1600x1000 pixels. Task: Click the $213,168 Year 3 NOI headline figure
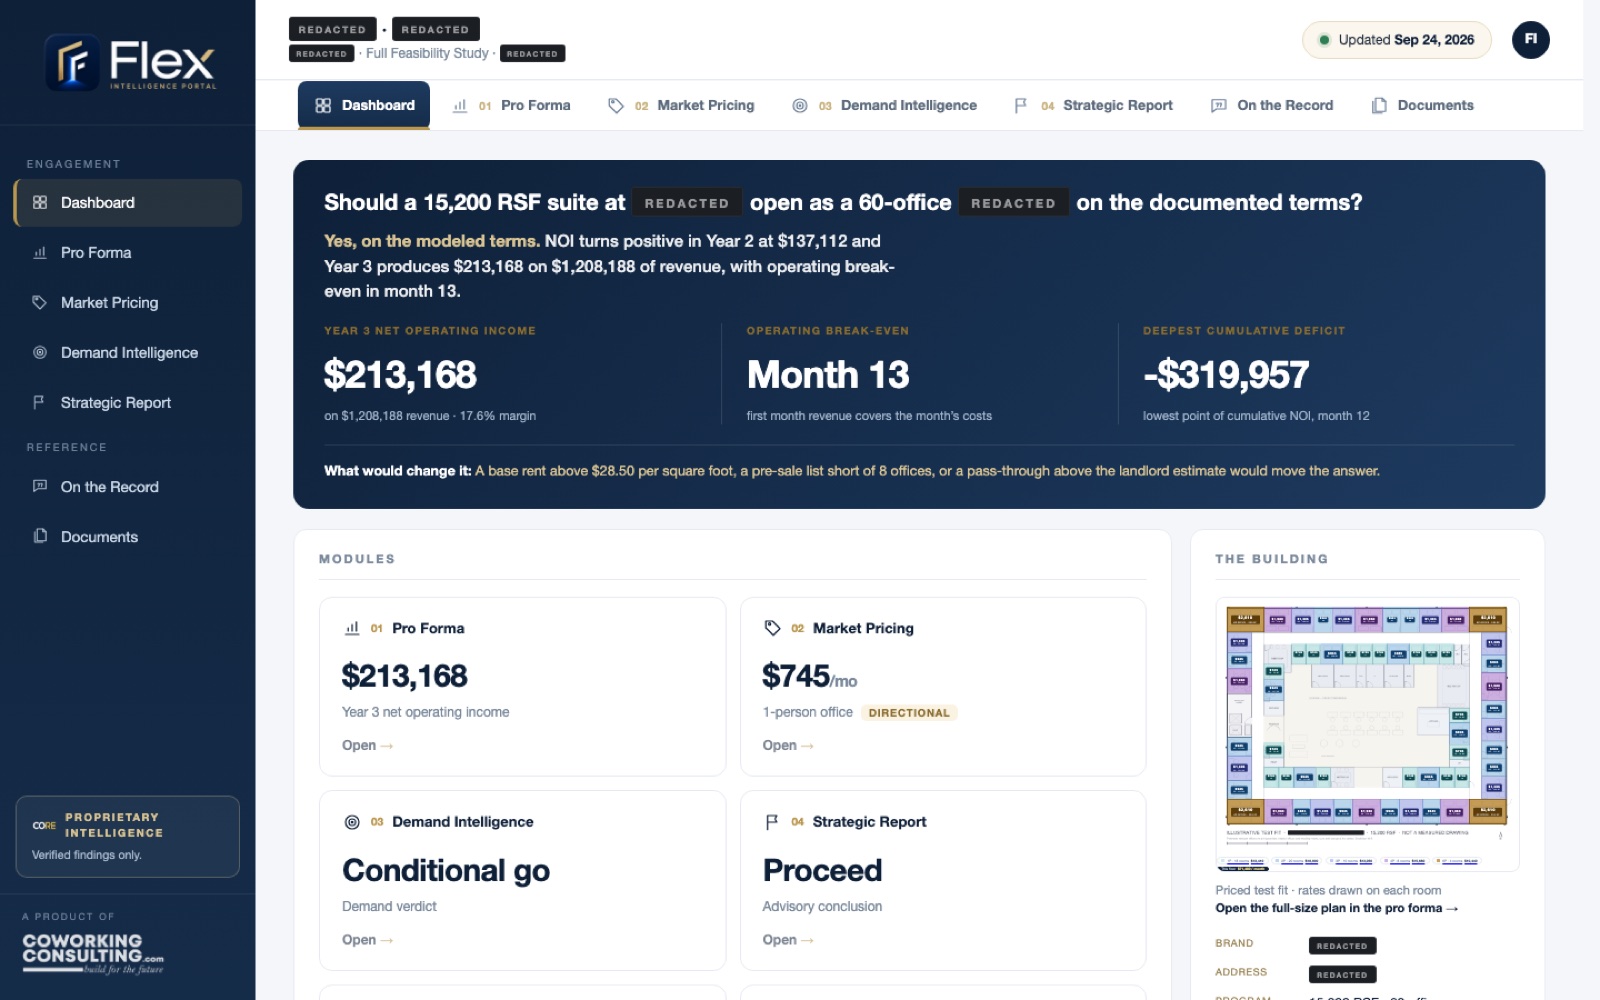click(400, 375)
